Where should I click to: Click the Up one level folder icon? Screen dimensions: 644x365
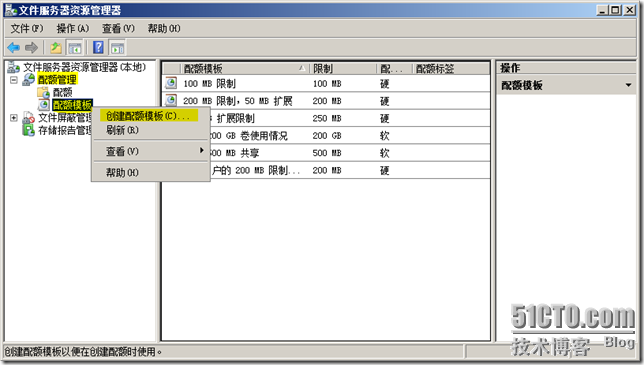(x=56, y=48)
